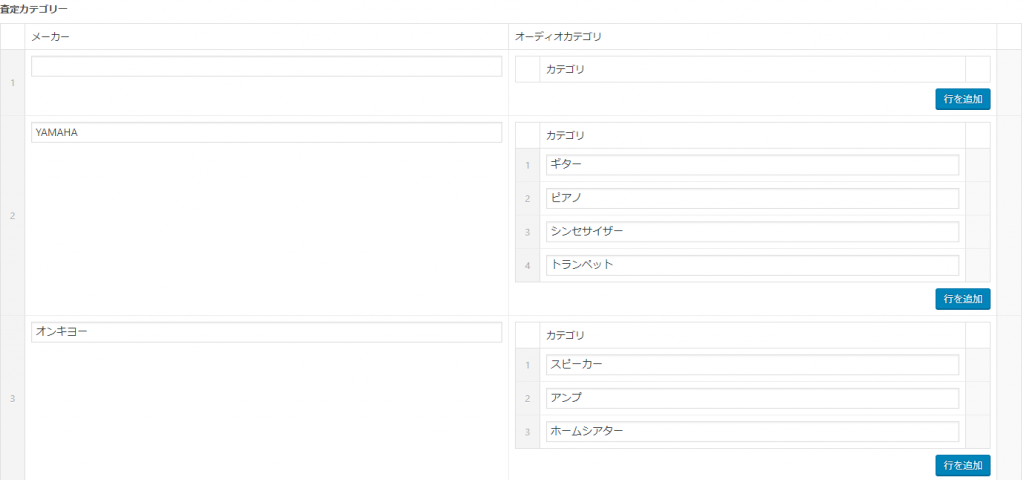Focus the トランペット category field

752,265
